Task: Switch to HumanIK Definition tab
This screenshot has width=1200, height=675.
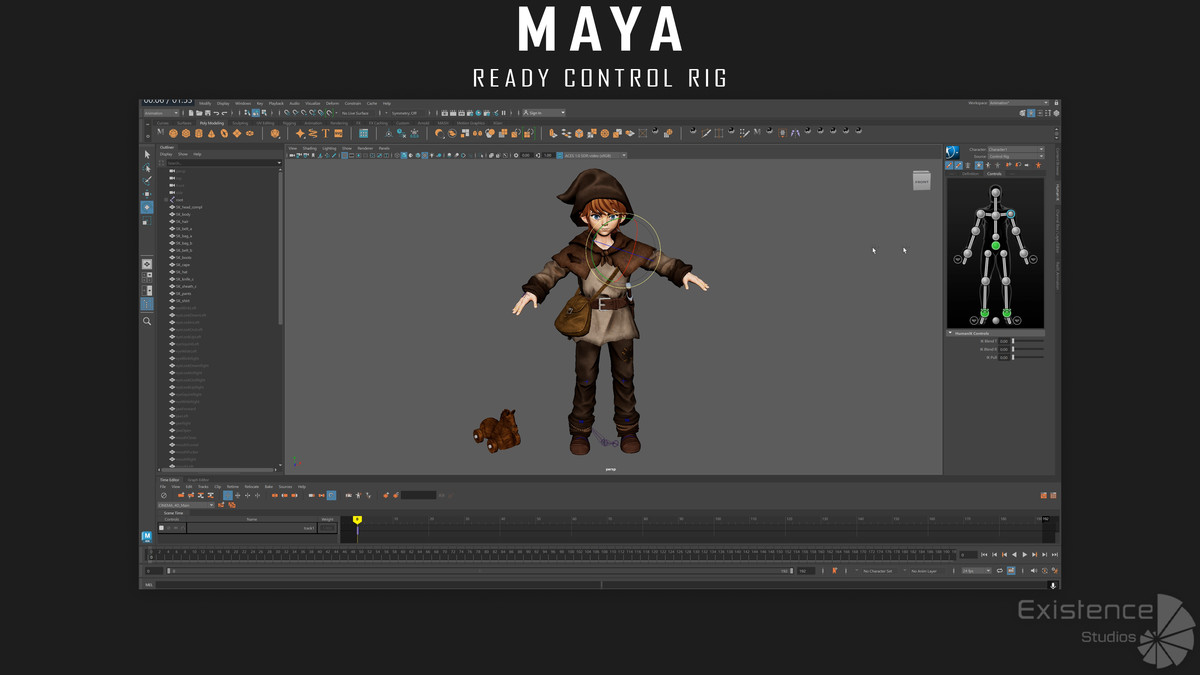Action: [x=970, y=174]
